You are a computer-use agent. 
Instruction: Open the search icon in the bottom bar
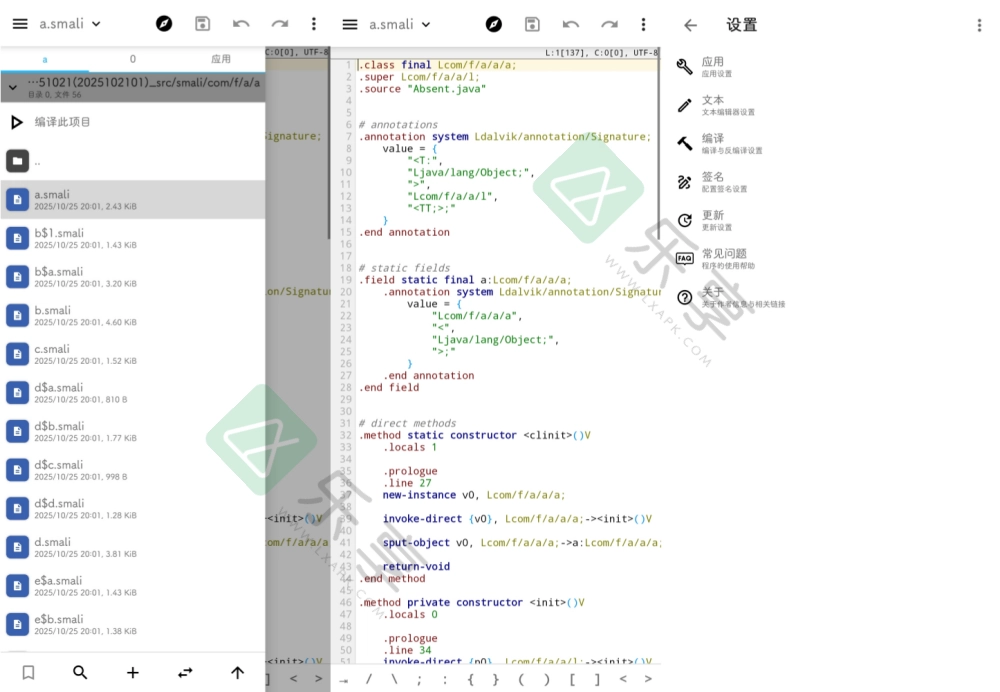tap(80, 672)
